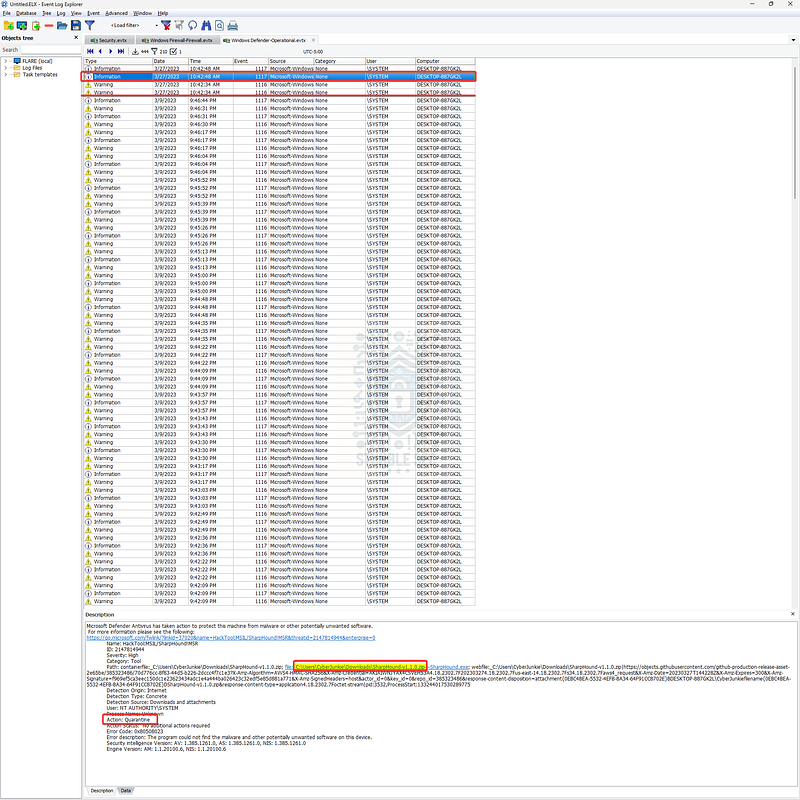Click the add computer toolbar icon
This screenshot has height=800, width=800.
click(22, 26)
